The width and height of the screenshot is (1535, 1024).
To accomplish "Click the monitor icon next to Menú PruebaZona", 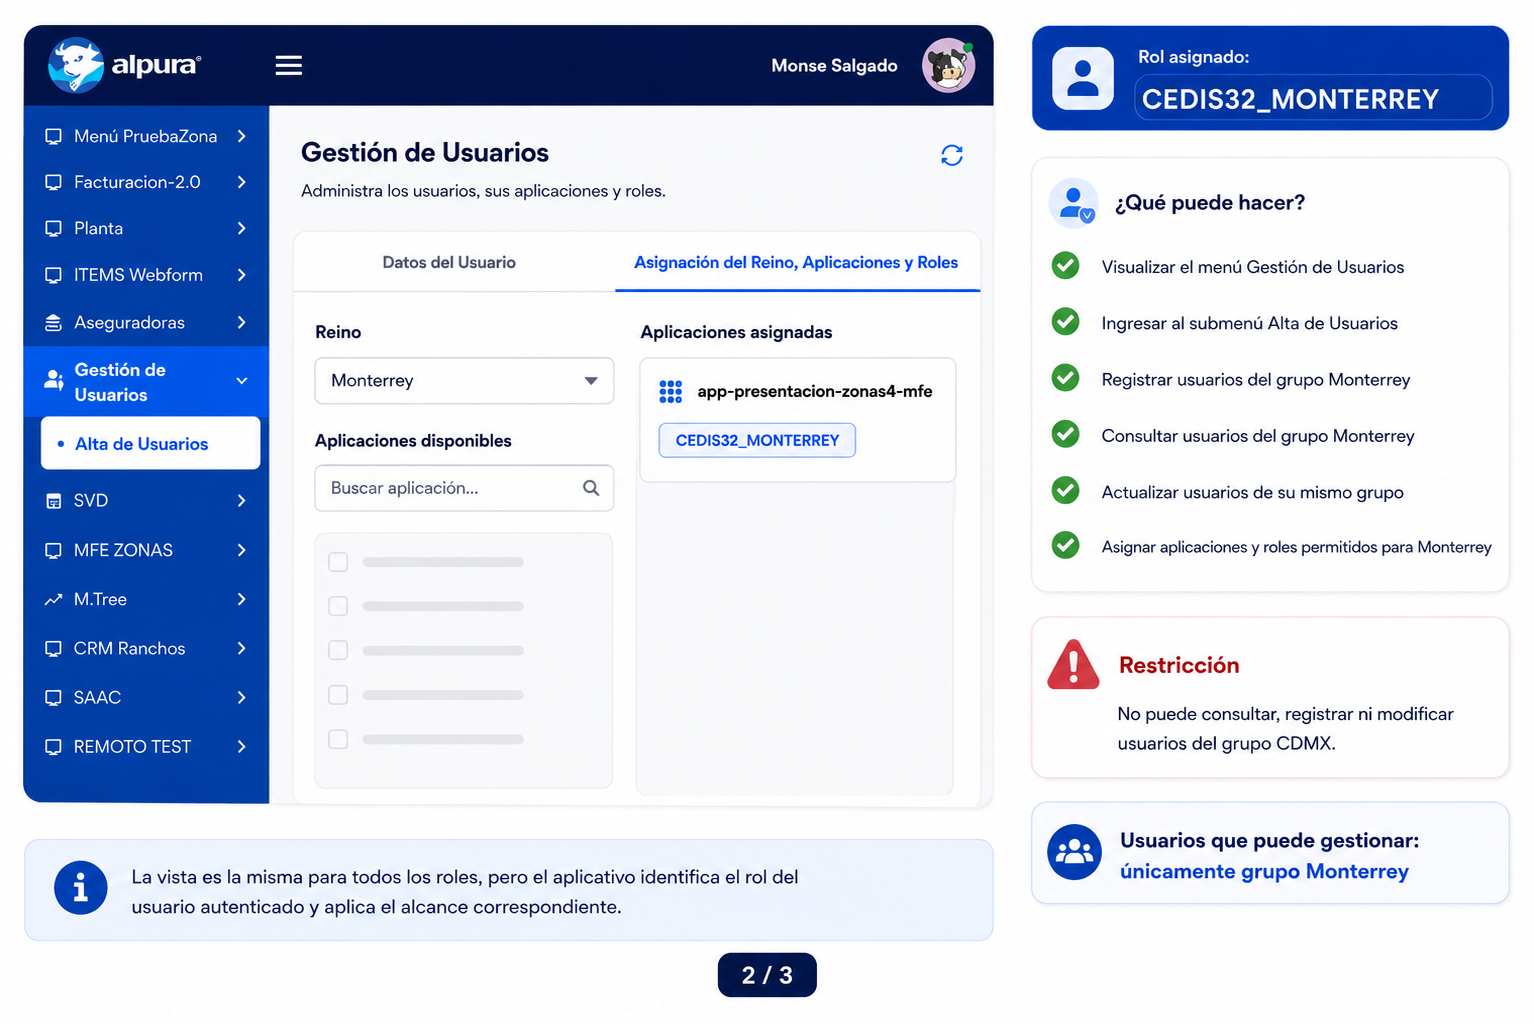I will [54, 136].
